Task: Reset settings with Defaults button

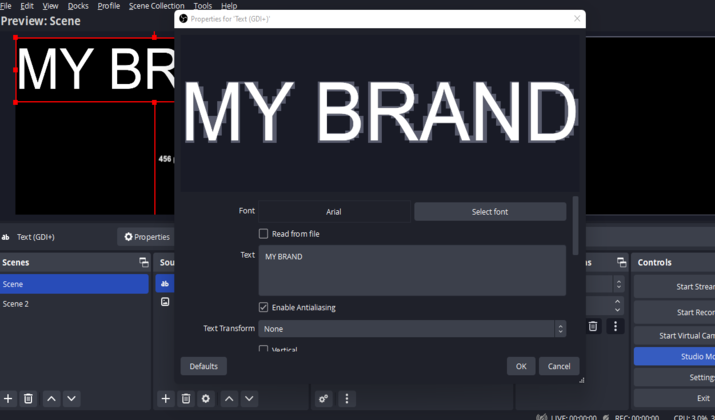Action: coord(203,366)
